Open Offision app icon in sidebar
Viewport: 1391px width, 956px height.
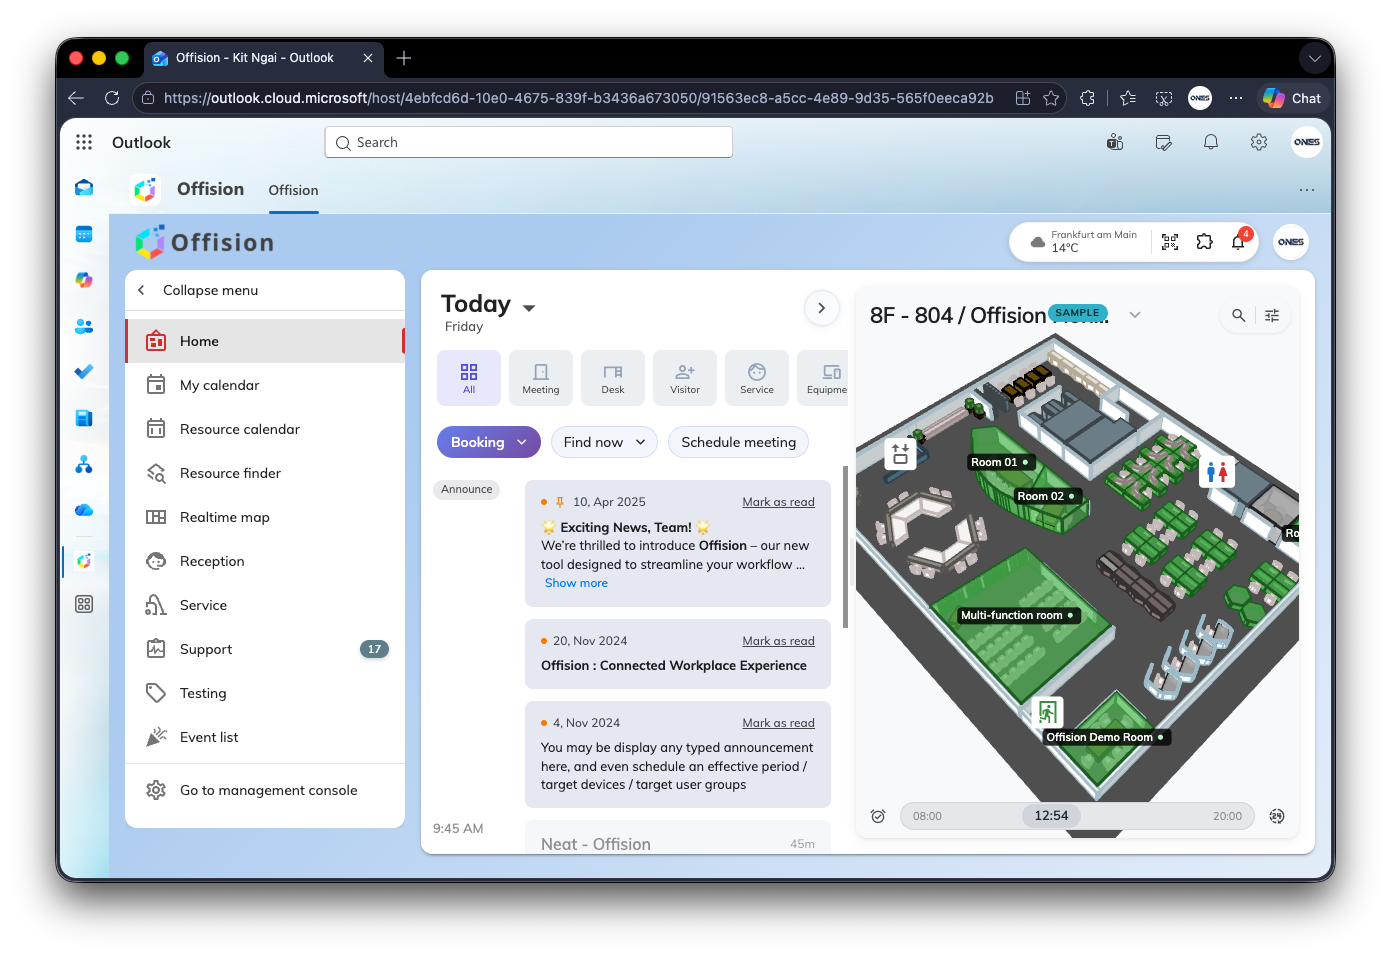pos(84,561)
